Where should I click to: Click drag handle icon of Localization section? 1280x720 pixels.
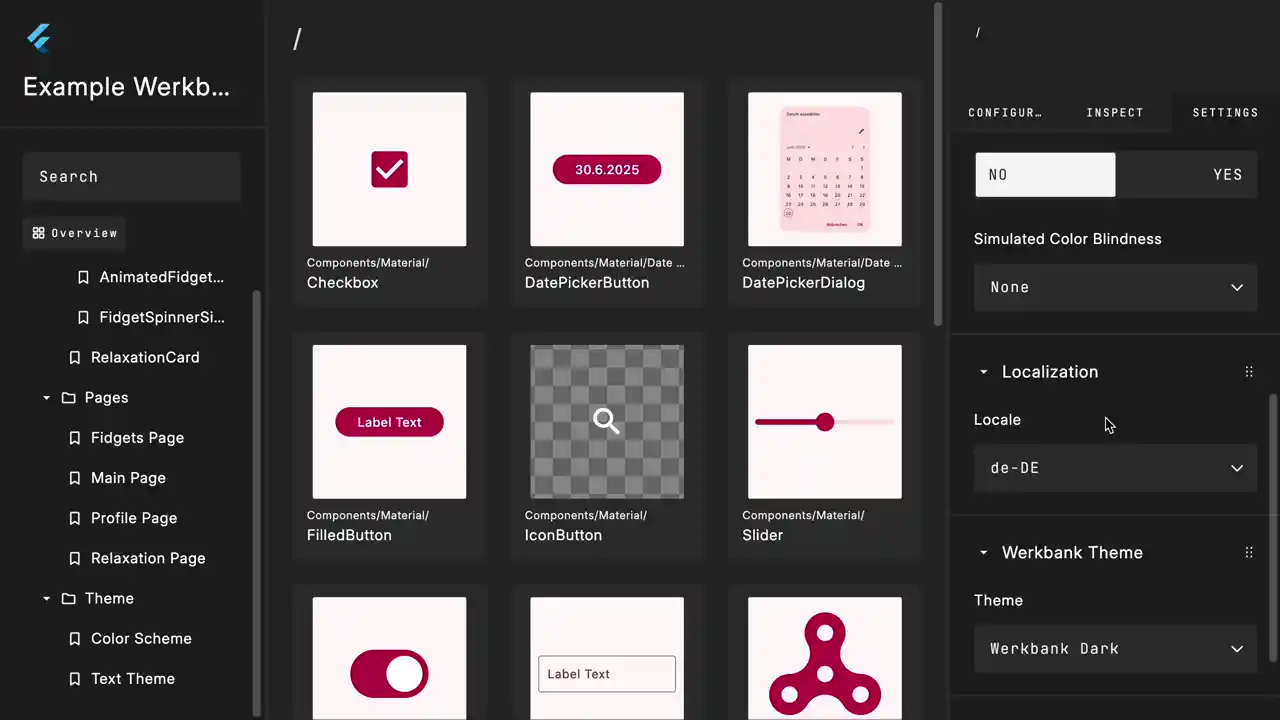point(1249,372)
